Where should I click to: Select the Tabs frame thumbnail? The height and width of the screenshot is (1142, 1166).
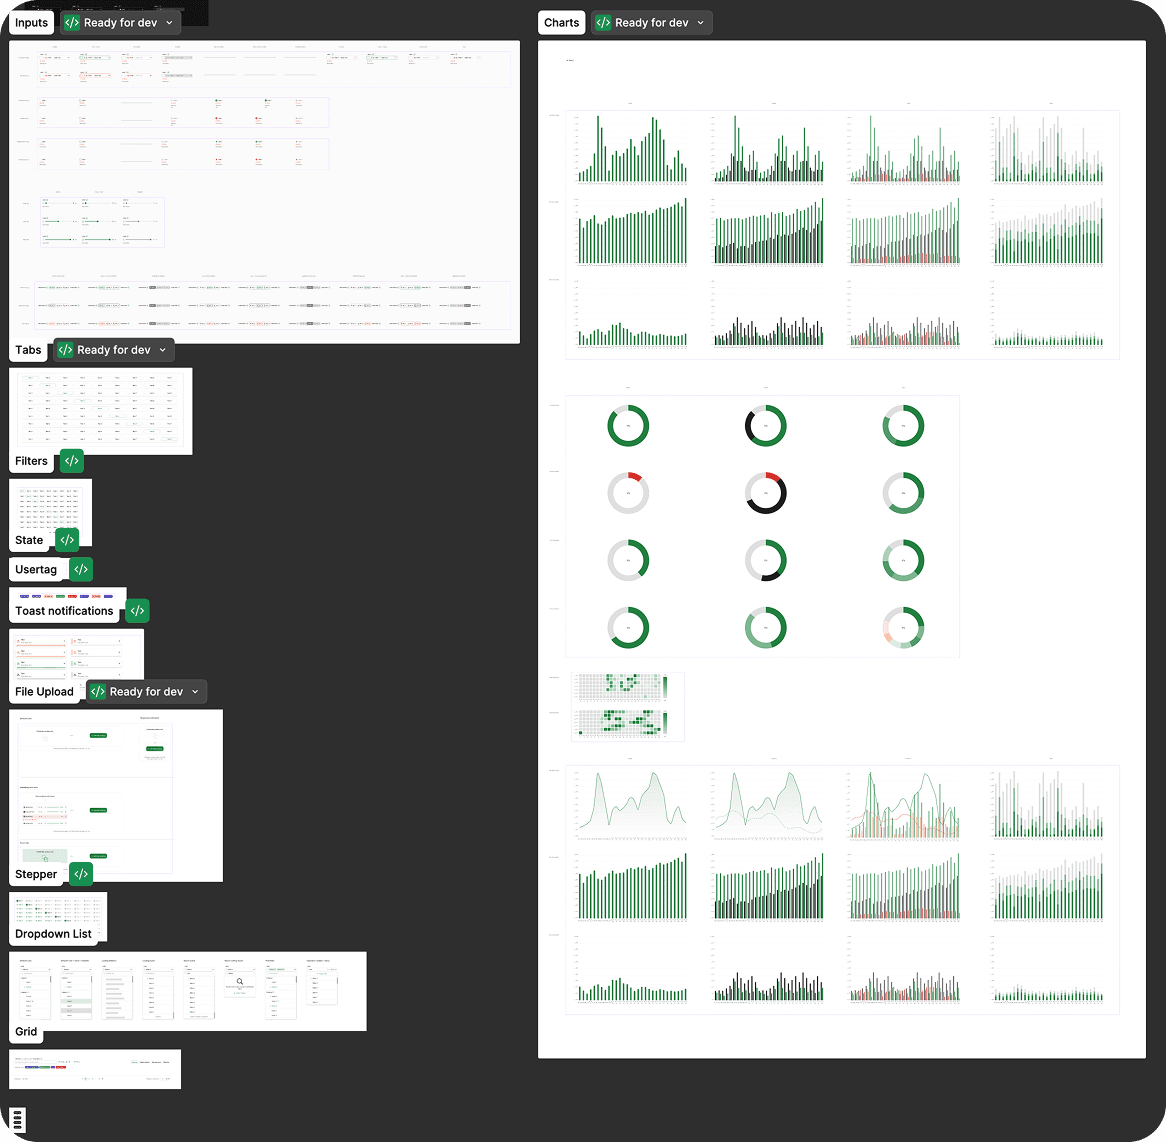click(x=100, y=411)
